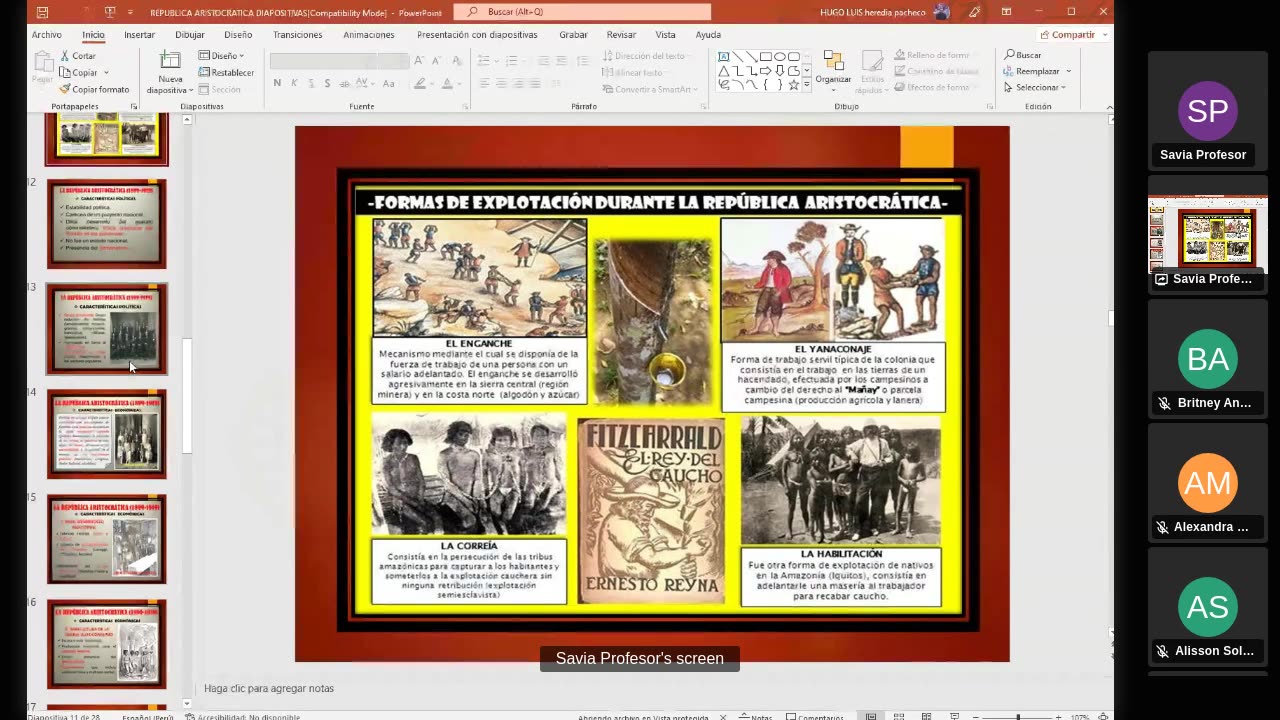Expand the Reemplazar dropdown arrow

1068,71
